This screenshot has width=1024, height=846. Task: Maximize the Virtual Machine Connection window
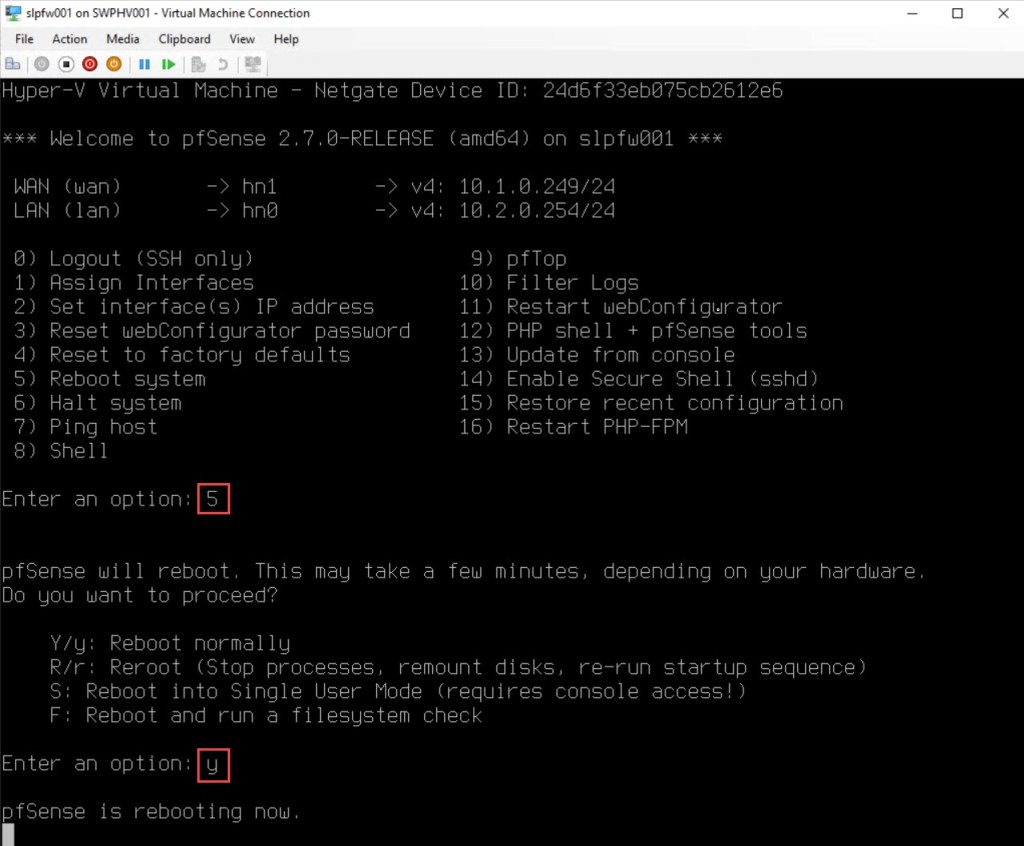coord(957,13)
